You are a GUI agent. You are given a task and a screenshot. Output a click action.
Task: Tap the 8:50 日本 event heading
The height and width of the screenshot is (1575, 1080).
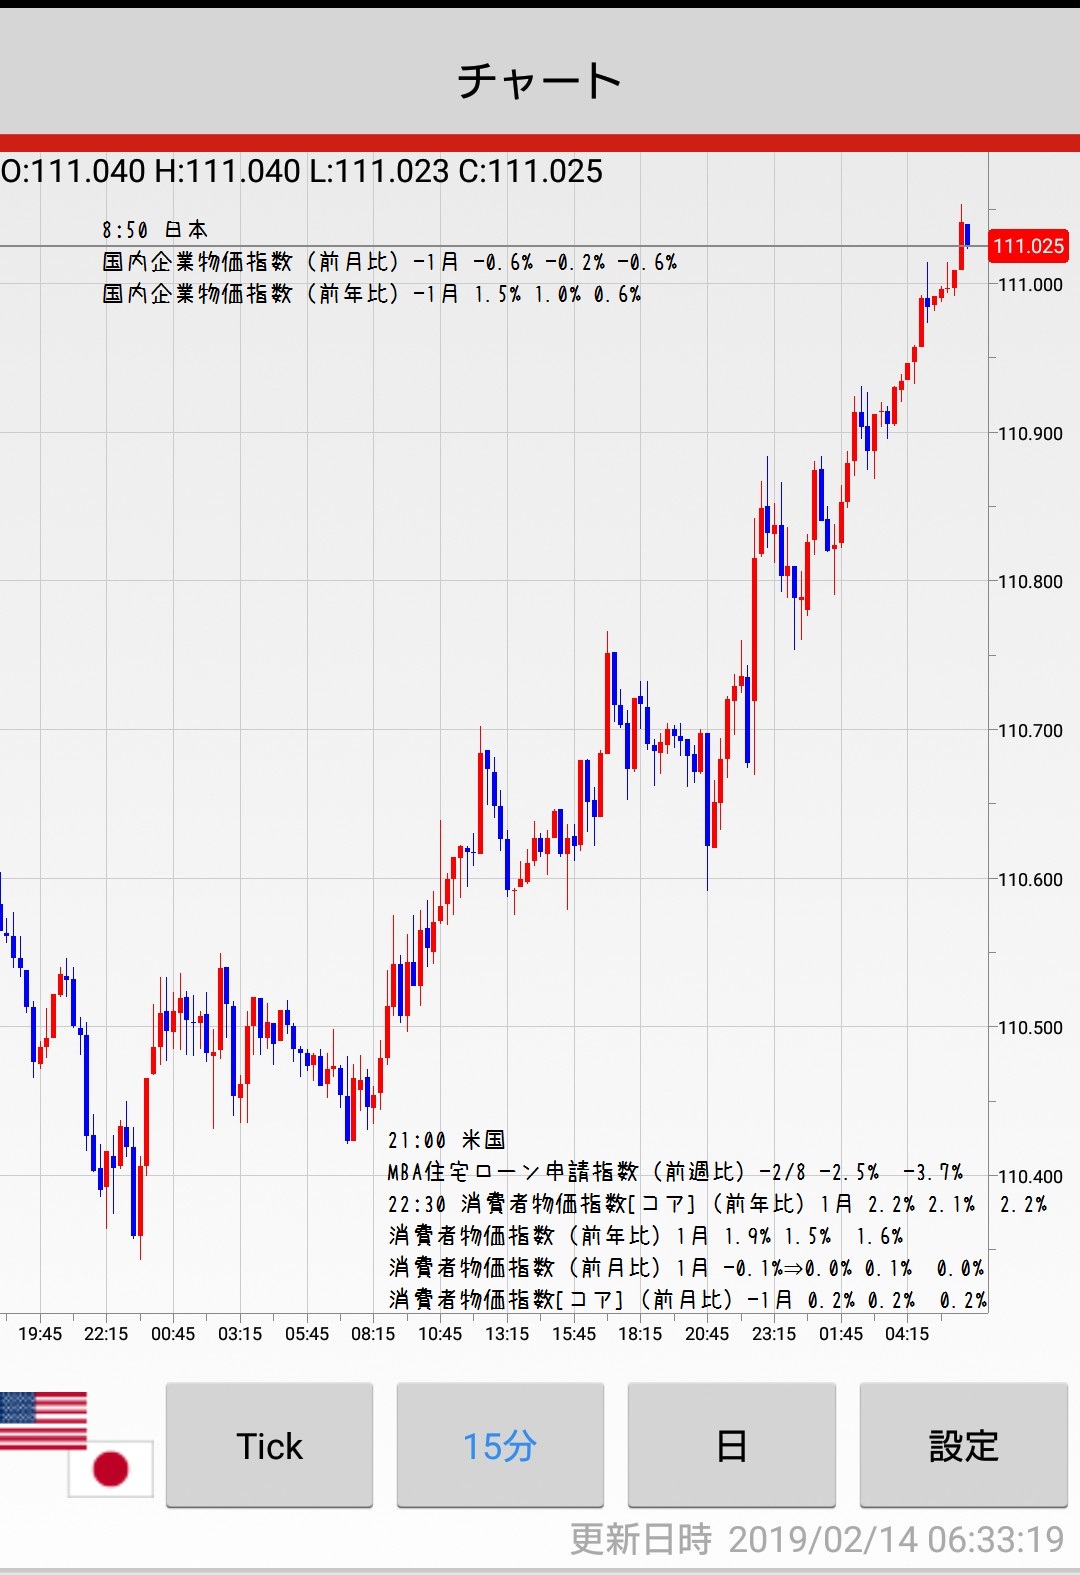(155, 230)
